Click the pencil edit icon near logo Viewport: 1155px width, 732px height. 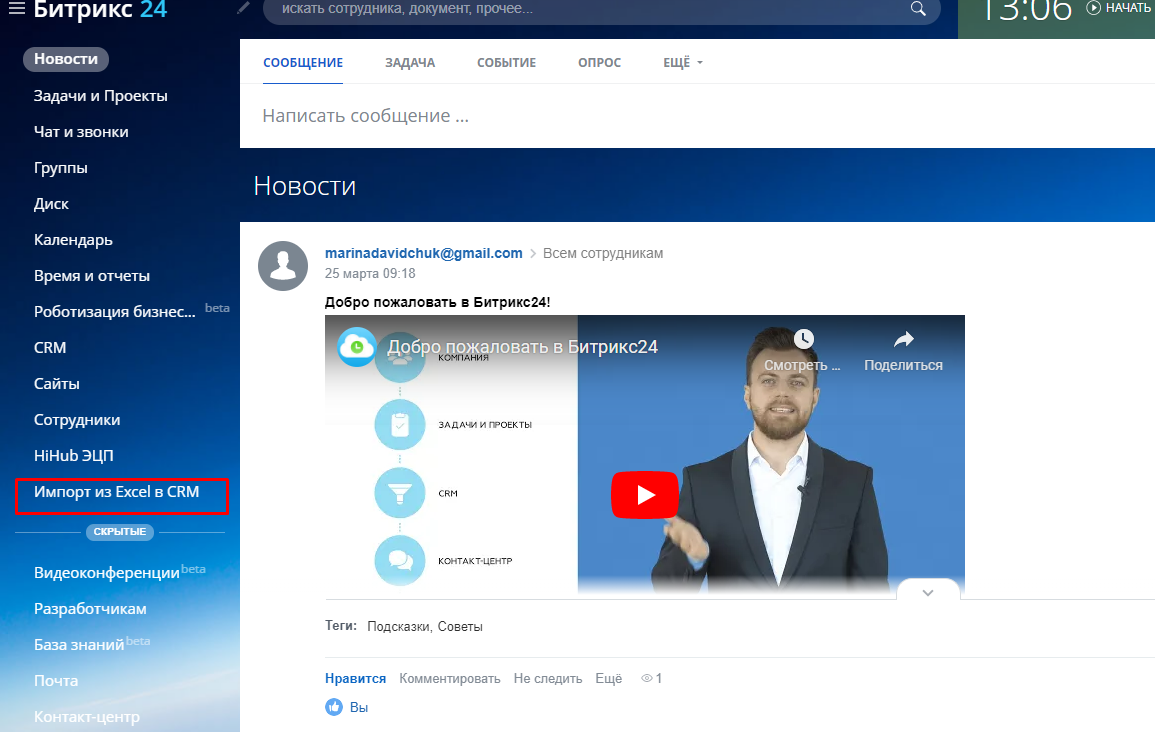tap(244, 9)
